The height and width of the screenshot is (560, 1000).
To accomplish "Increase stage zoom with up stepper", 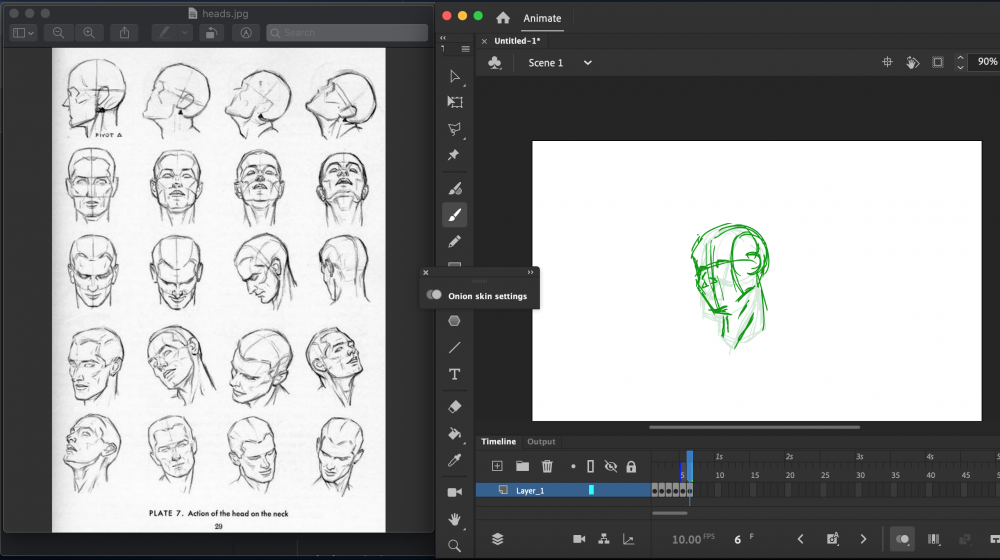I will (960, 57).
